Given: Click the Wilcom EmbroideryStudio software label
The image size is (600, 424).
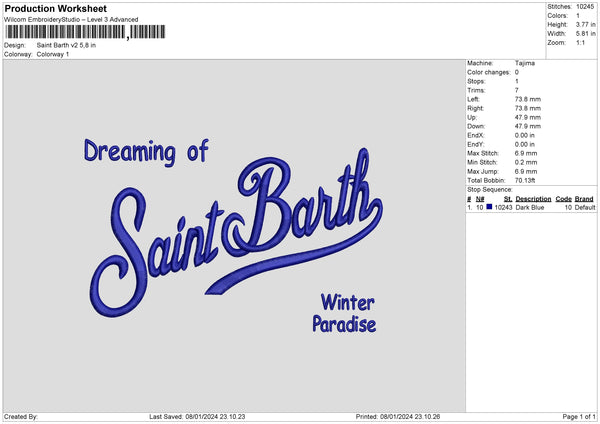Looking at the screenshot, I should [71, 19].
